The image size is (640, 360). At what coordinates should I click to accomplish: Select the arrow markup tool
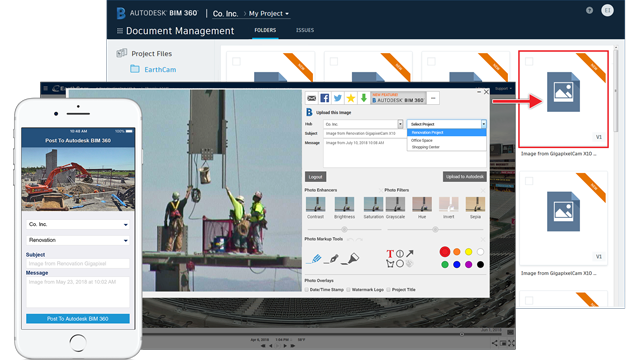(410, 253)
